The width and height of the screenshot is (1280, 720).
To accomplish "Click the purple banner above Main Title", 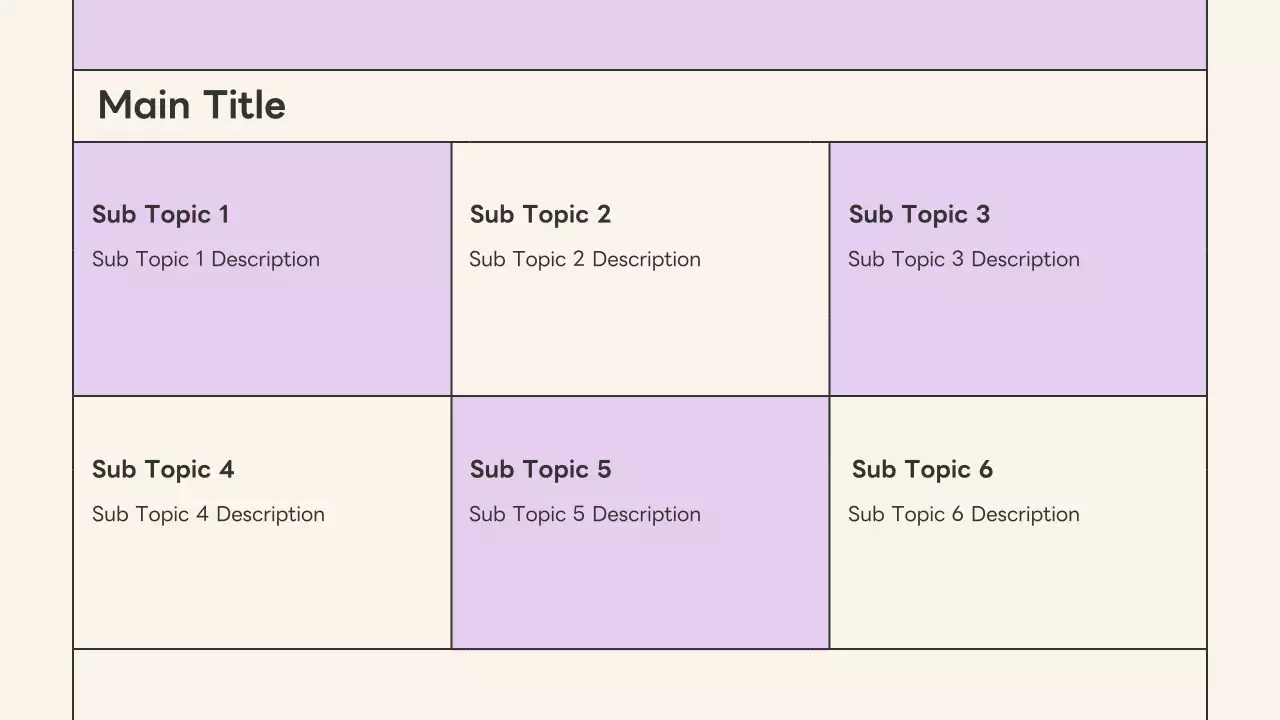I will 640,34.
